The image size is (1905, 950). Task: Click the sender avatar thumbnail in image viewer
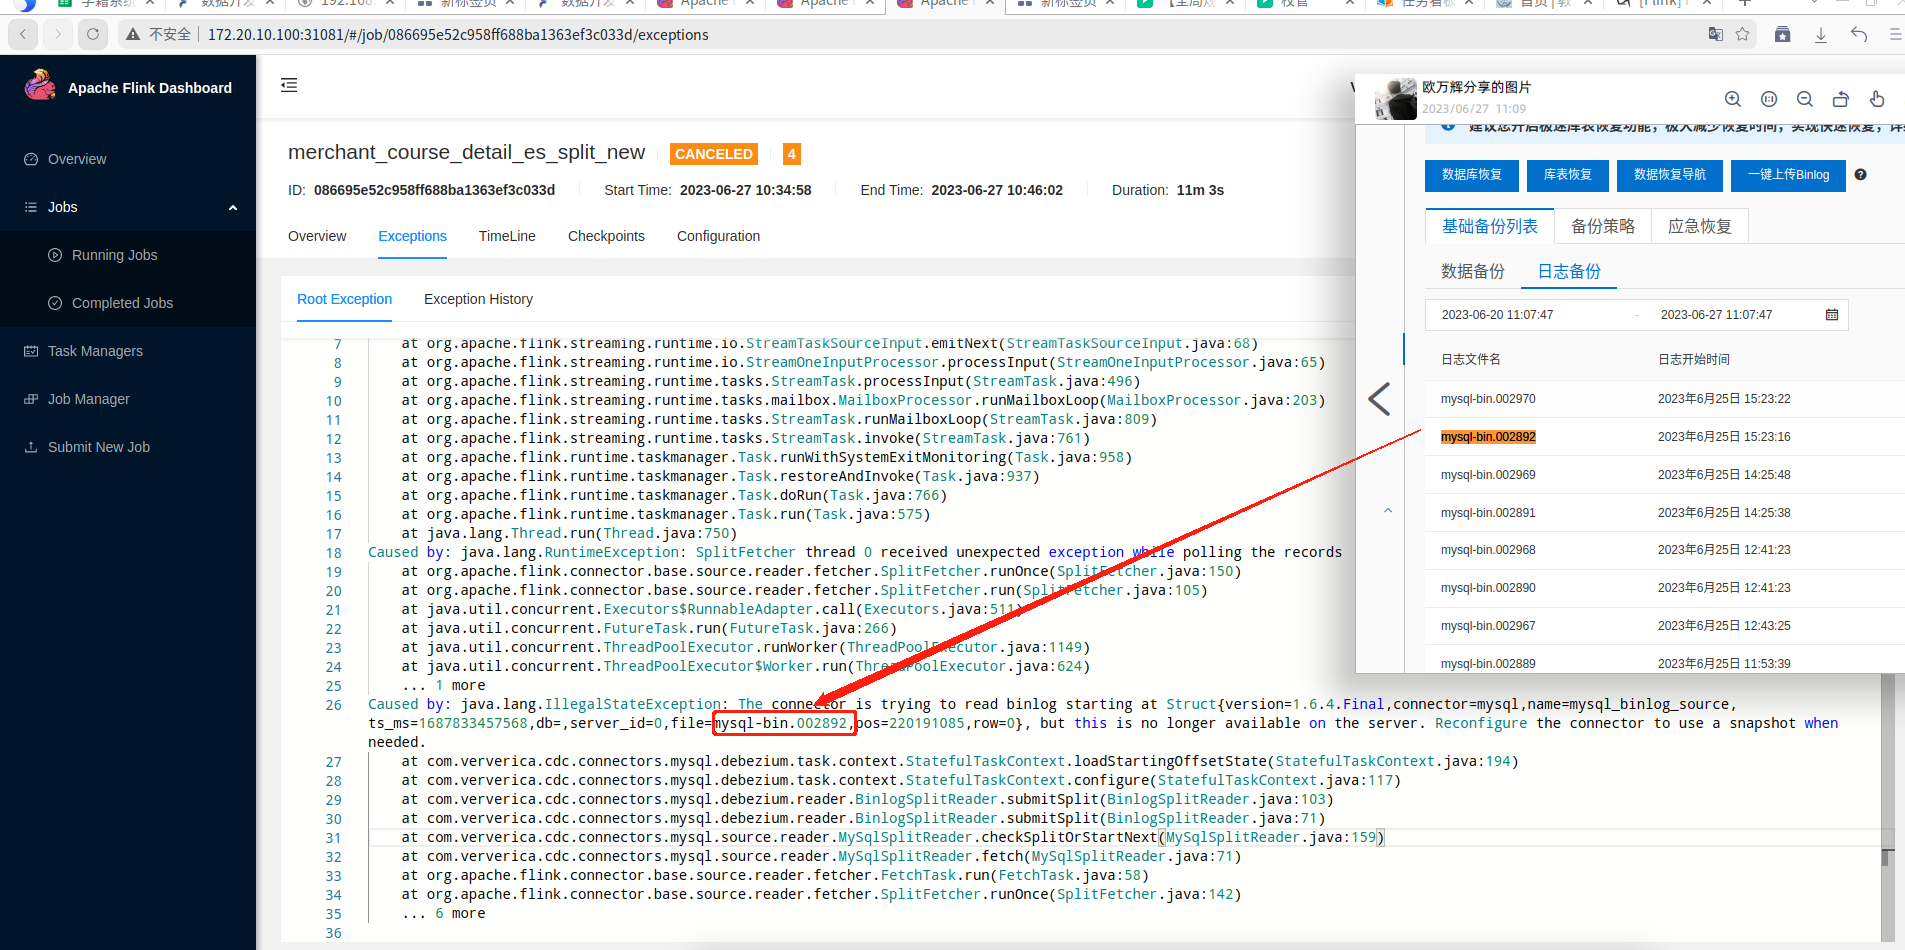(x=1396, y=99)
